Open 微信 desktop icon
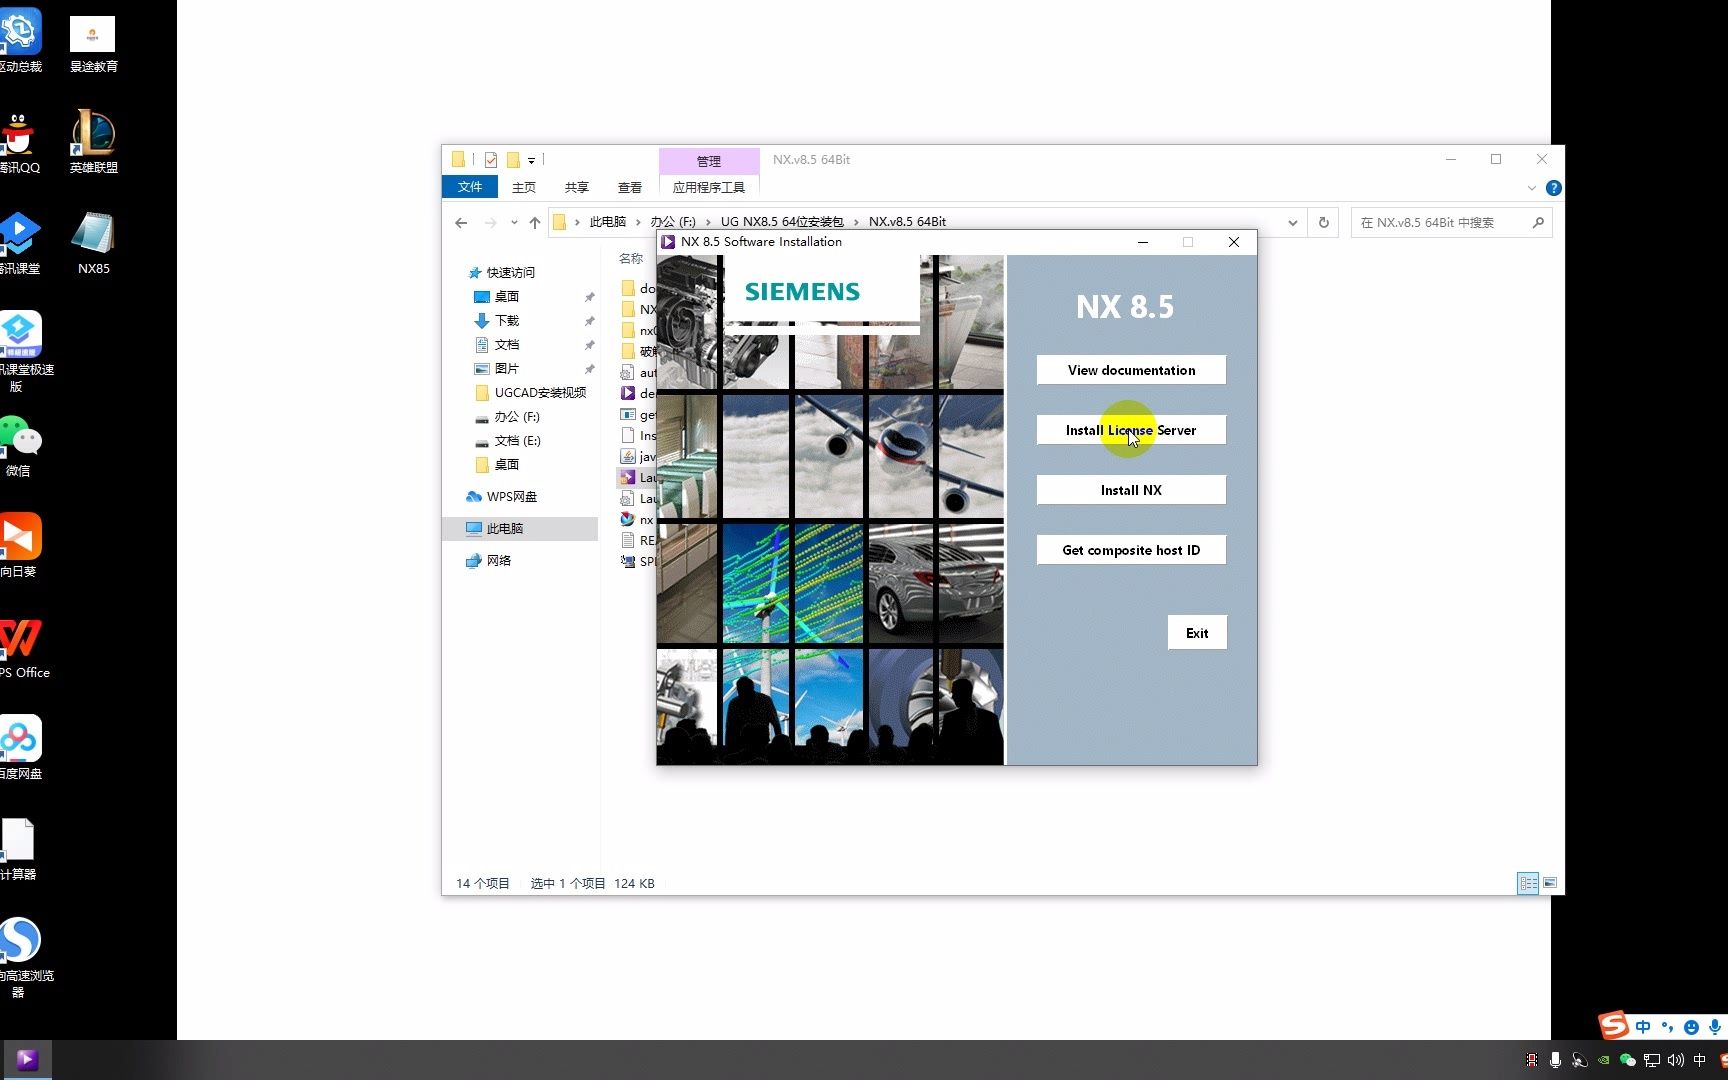The width and height of the screenshot is (1728, 1080). coord(18,446)
